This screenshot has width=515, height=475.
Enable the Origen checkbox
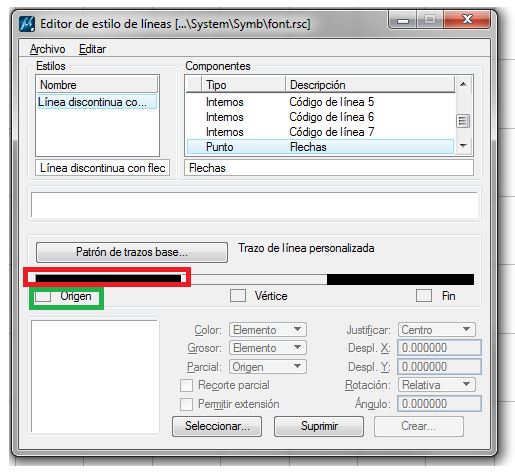click(x=43, y=296)
